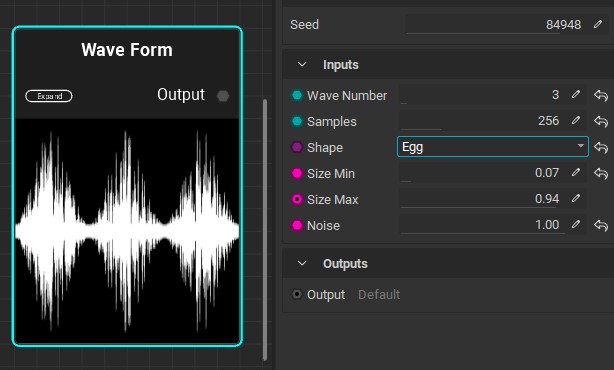The image size is (614, 370).
Task: Click the Seed label
Action: [x=304, y=25]
